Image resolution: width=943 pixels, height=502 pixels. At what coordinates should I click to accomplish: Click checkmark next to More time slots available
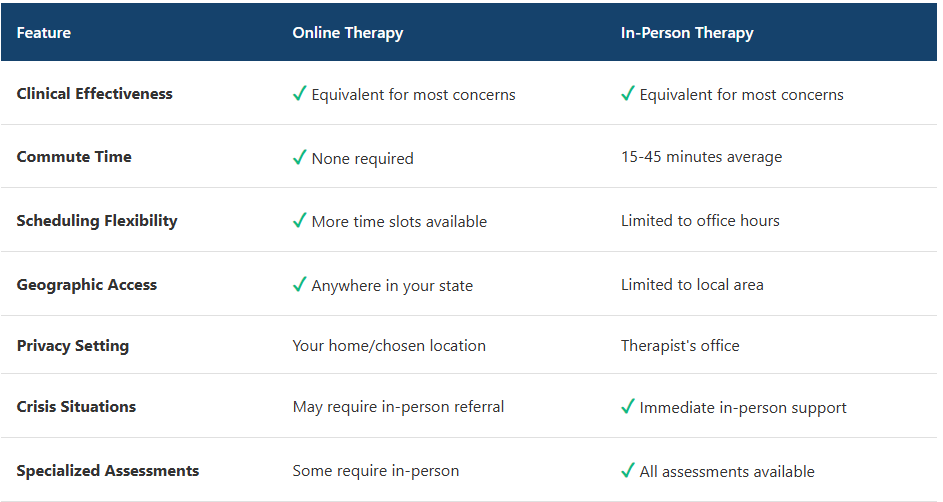(x=299, y=220)
